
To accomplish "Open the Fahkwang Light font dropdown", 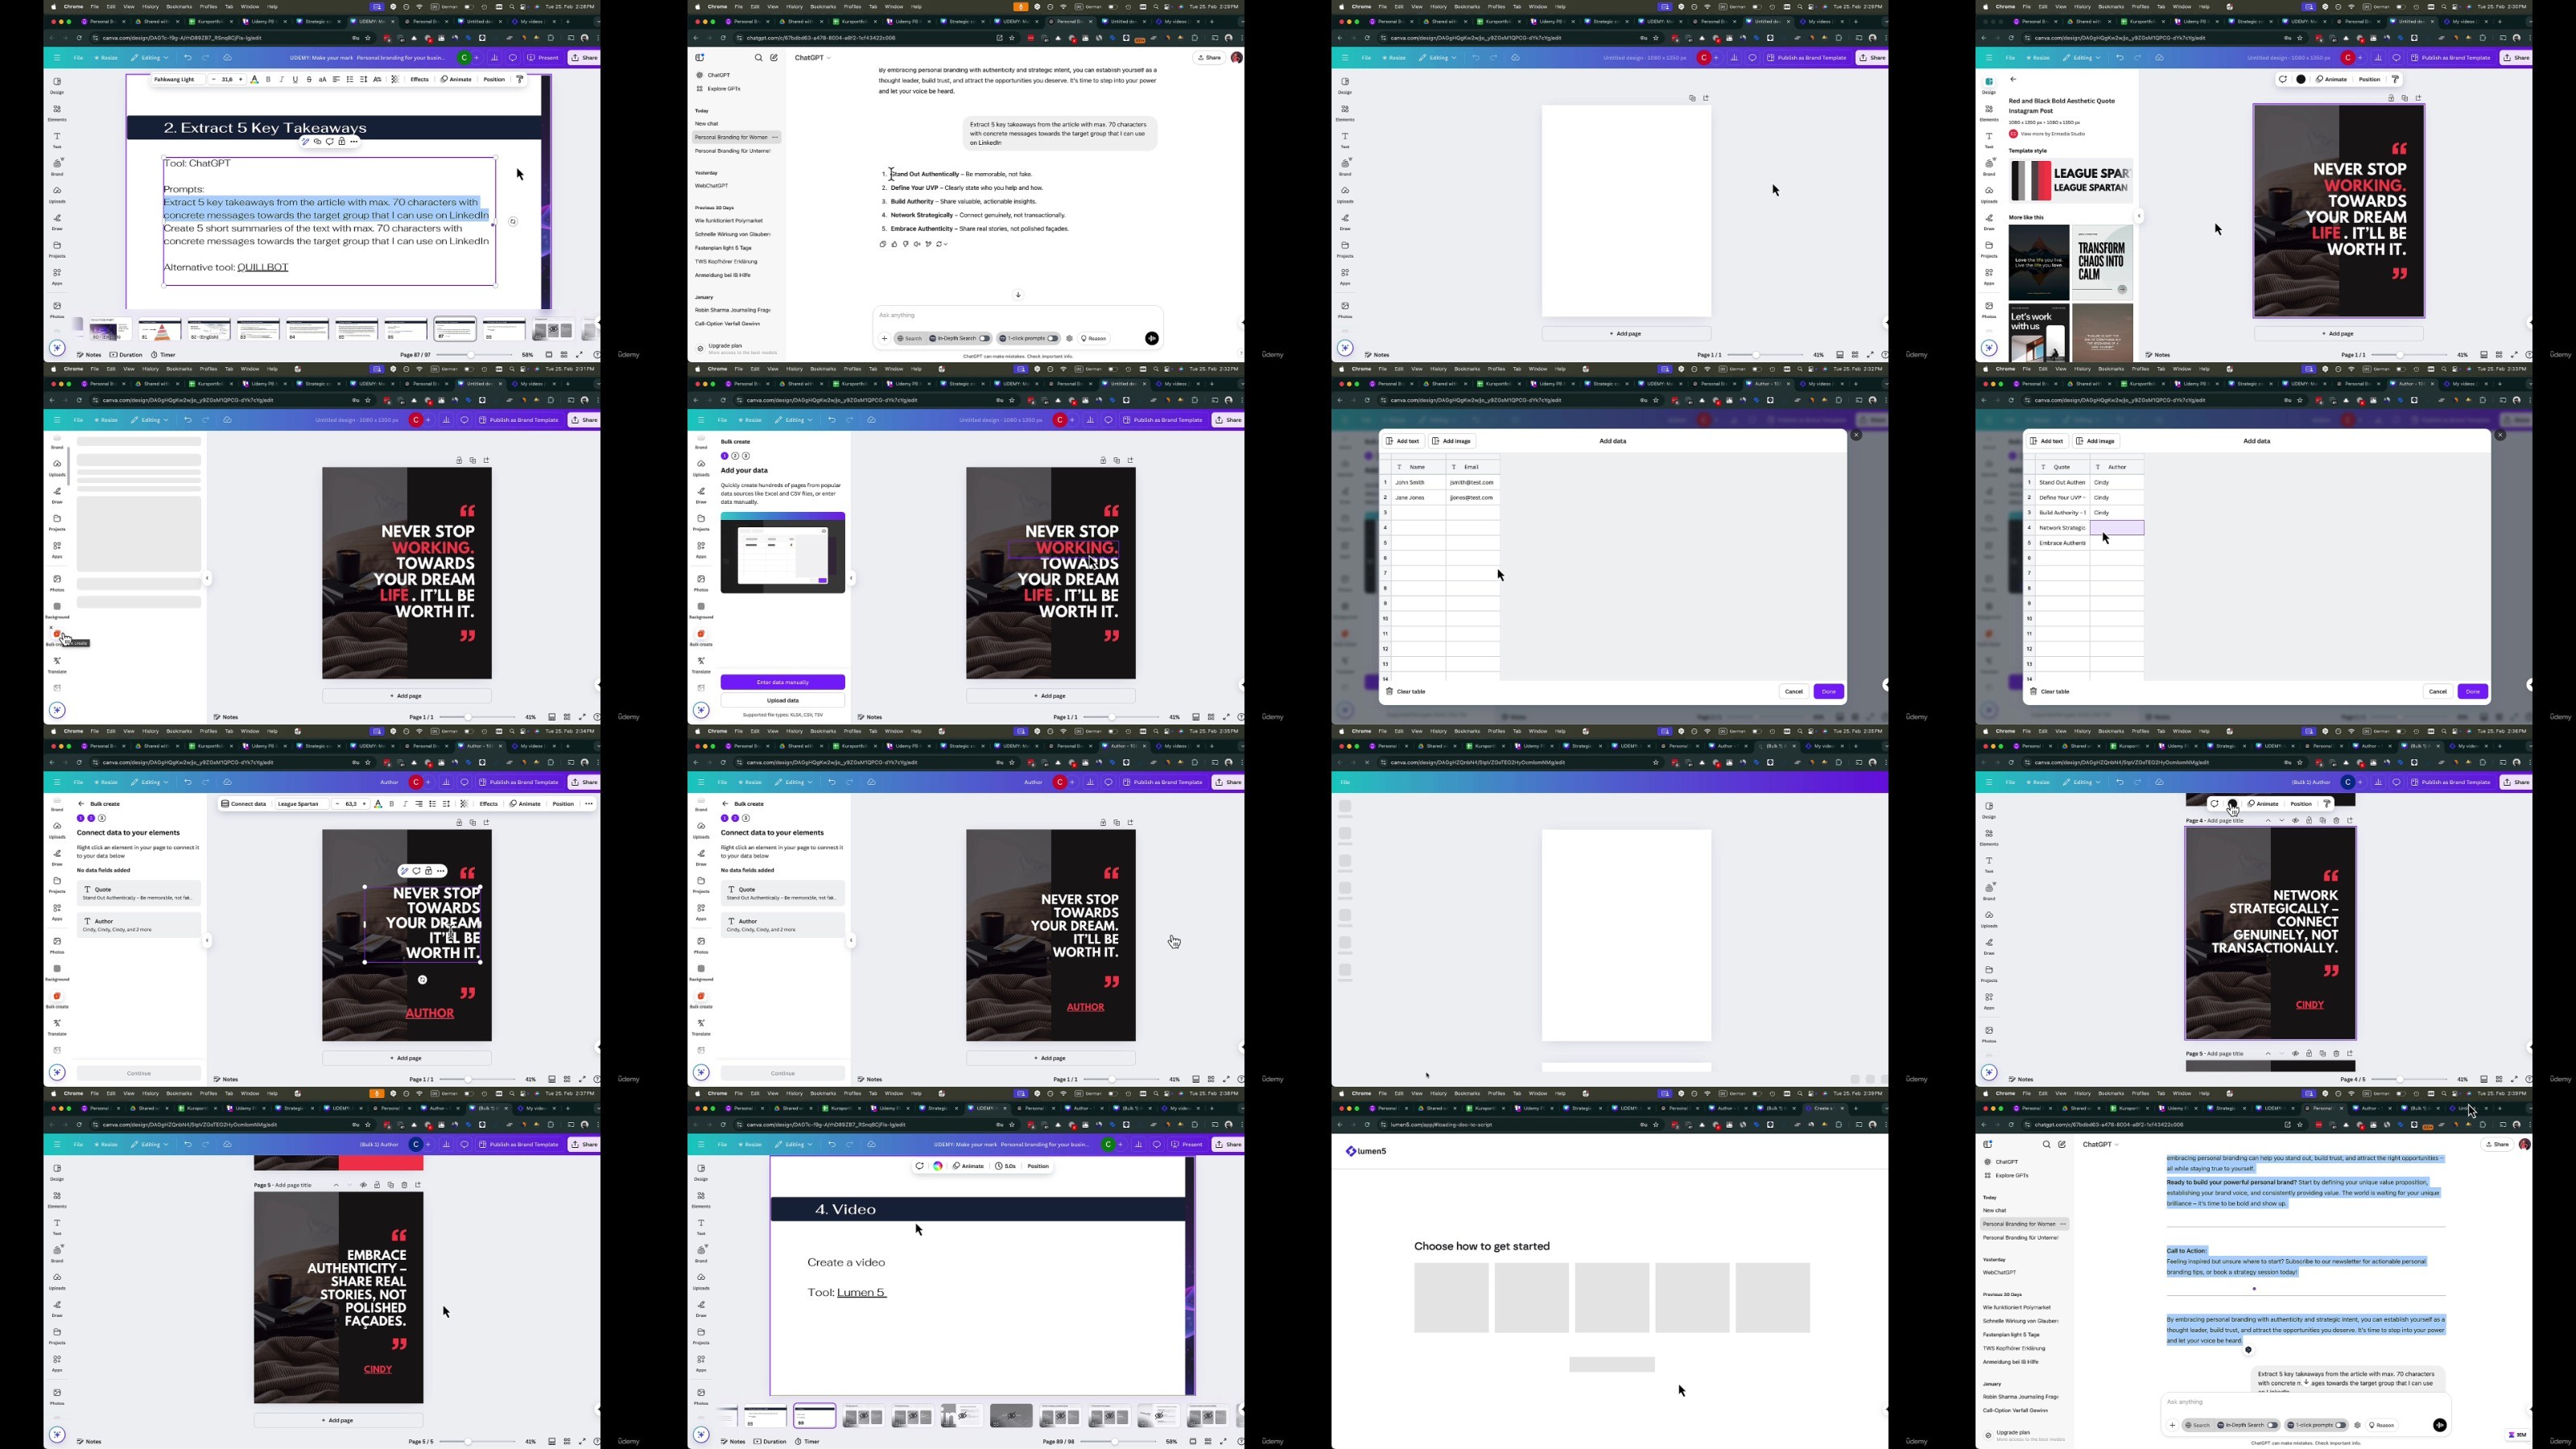I will tap(179, 79).
